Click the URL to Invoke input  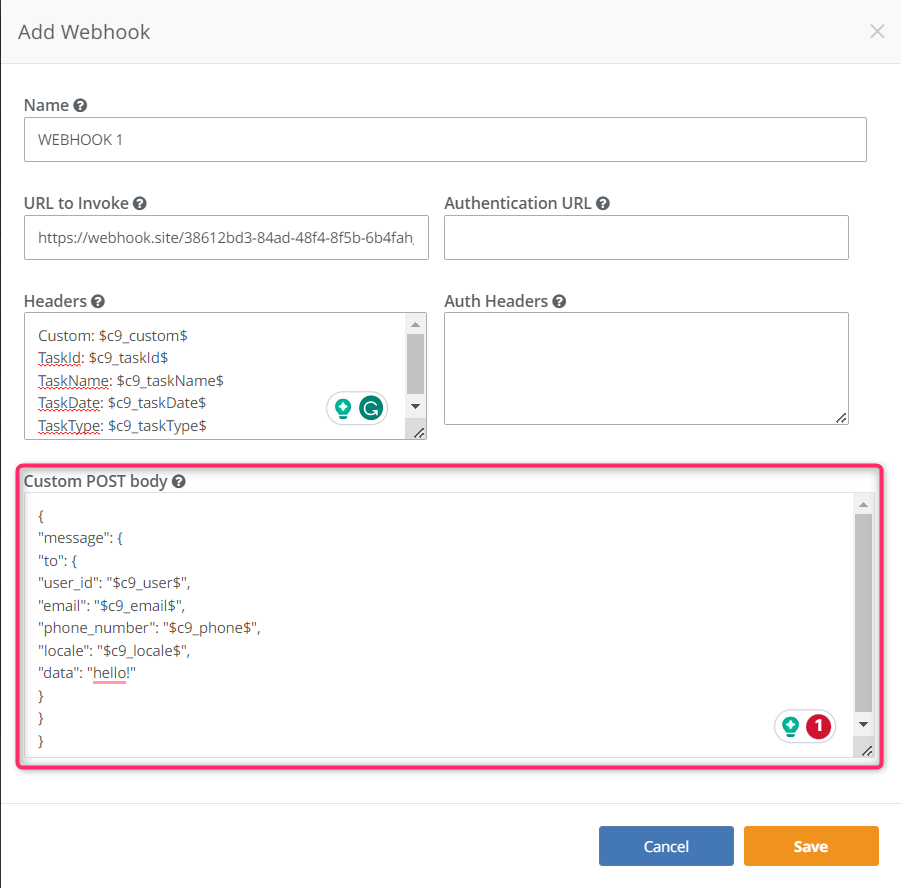tap(226, 237)
